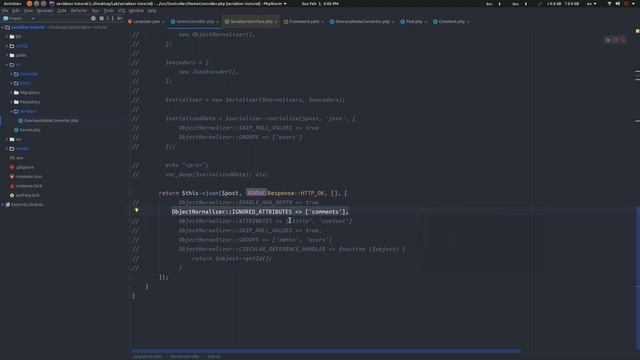
Task: Click the date and time in top bar
Action: (320, 4)
